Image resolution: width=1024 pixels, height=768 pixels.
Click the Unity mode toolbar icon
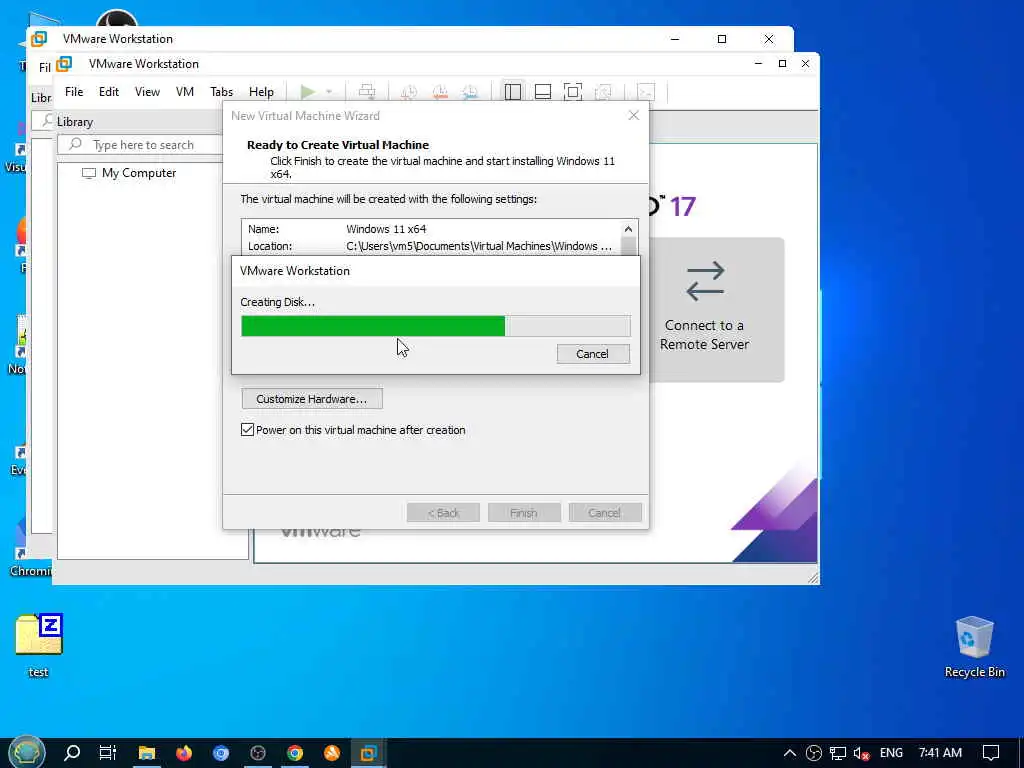click(603, 92)
